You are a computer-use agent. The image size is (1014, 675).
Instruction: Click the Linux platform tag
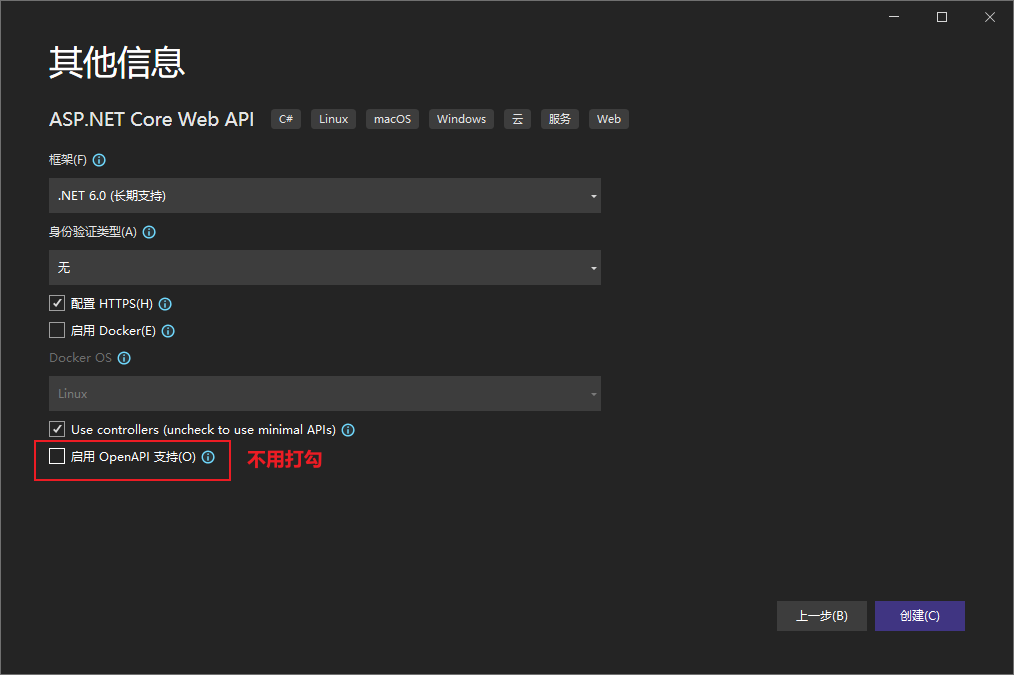pyautogui.click(x=333, y=119)
